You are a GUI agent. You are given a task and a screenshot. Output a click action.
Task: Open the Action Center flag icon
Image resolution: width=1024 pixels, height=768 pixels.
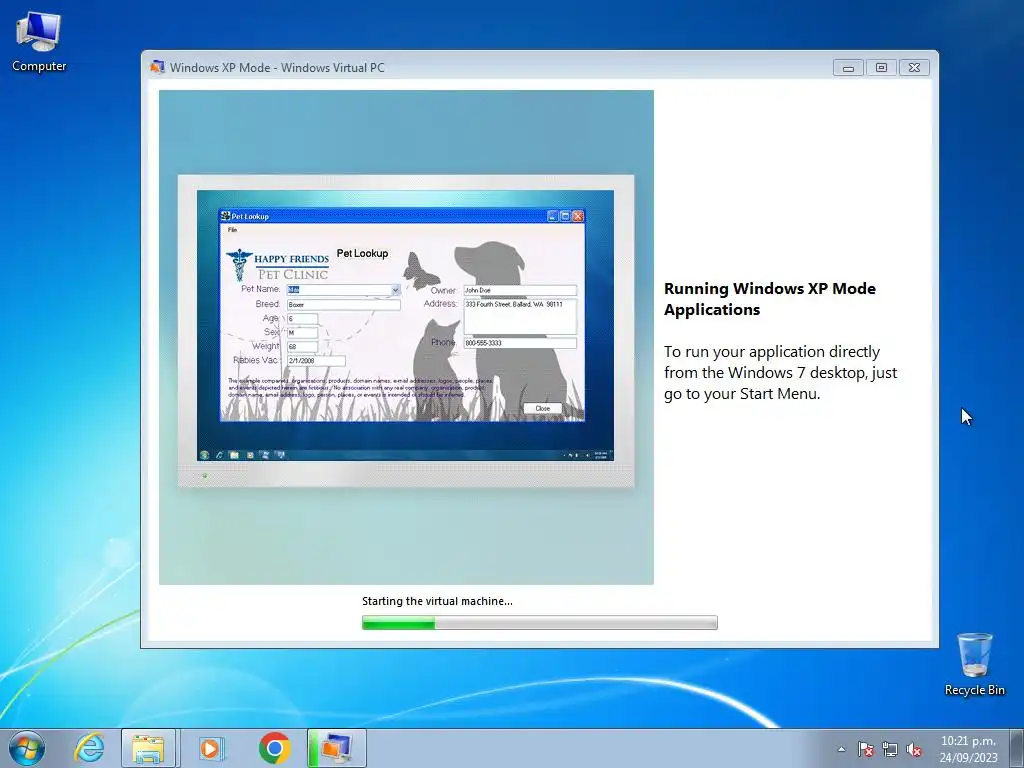pos(866,749)
